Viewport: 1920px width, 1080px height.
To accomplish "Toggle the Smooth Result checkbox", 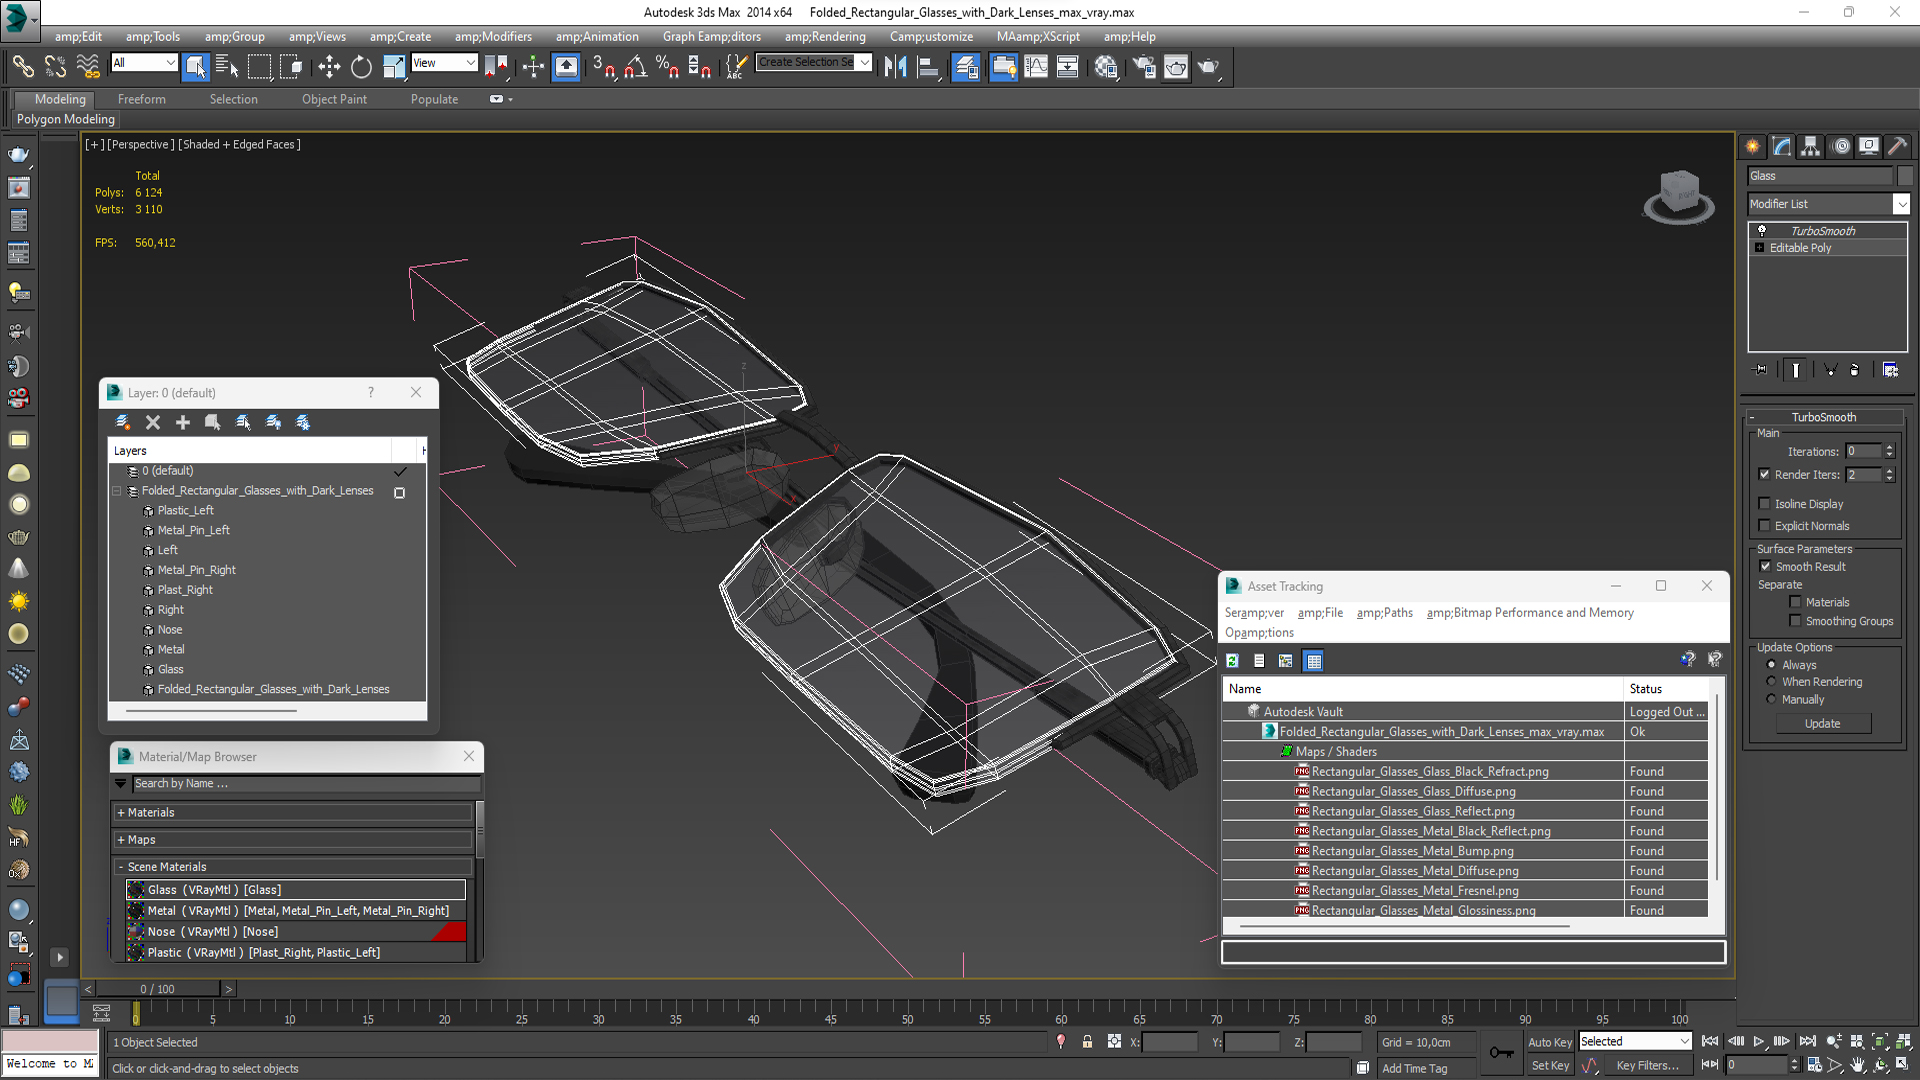I will [1765, 567].
